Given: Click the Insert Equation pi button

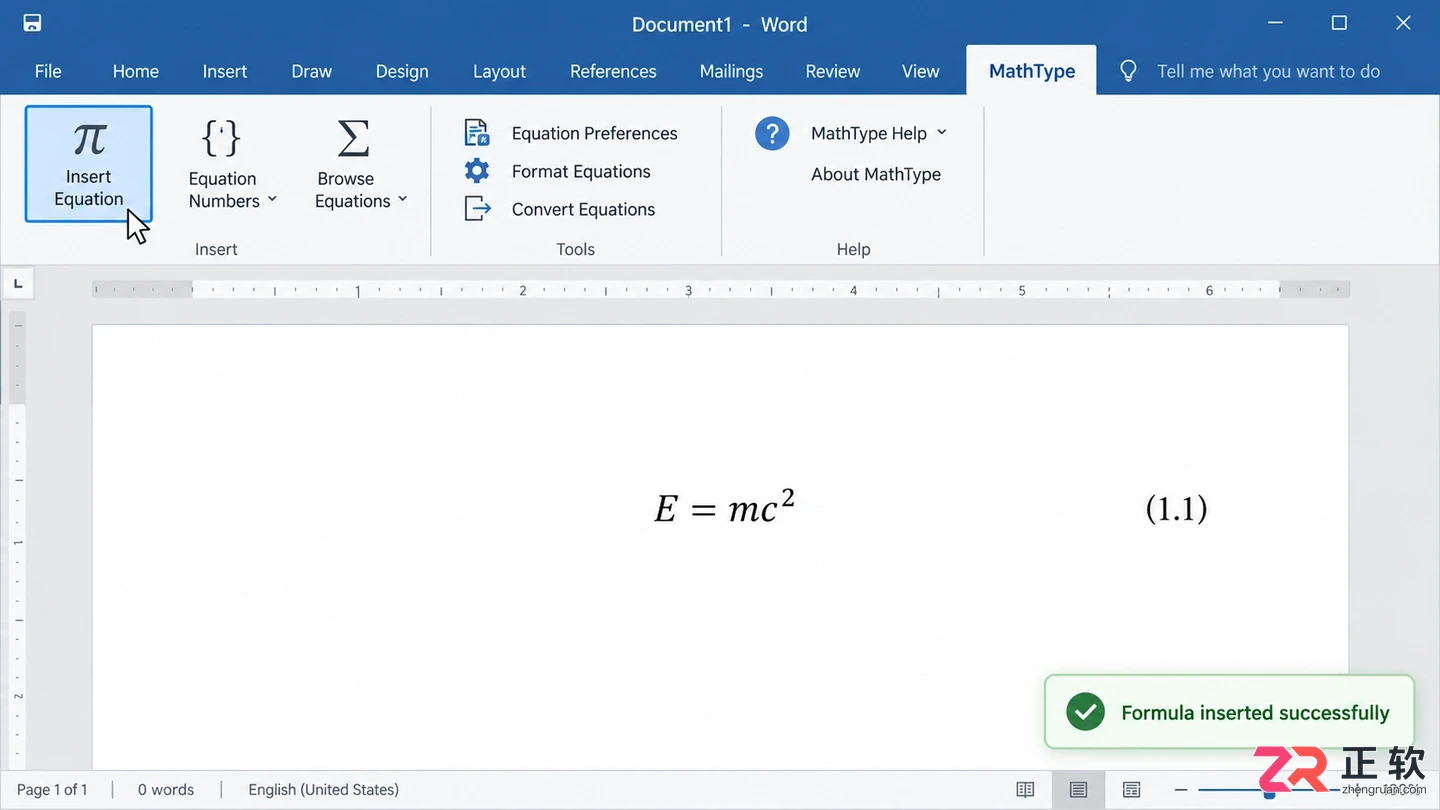Looking at the screenshot, I should click(x=89, y=164).
